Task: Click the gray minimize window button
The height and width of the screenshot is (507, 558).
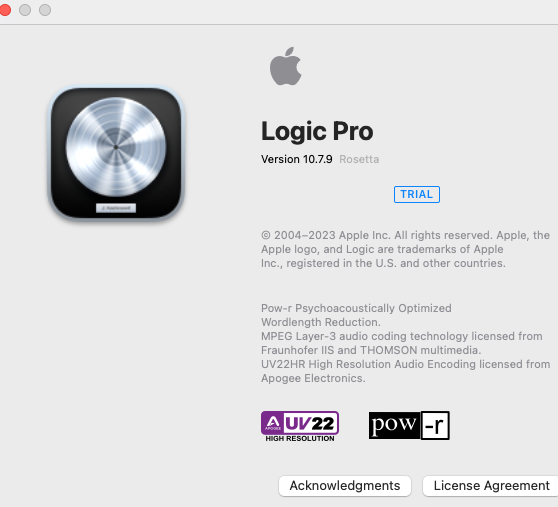Action: [x=25, y=10]
